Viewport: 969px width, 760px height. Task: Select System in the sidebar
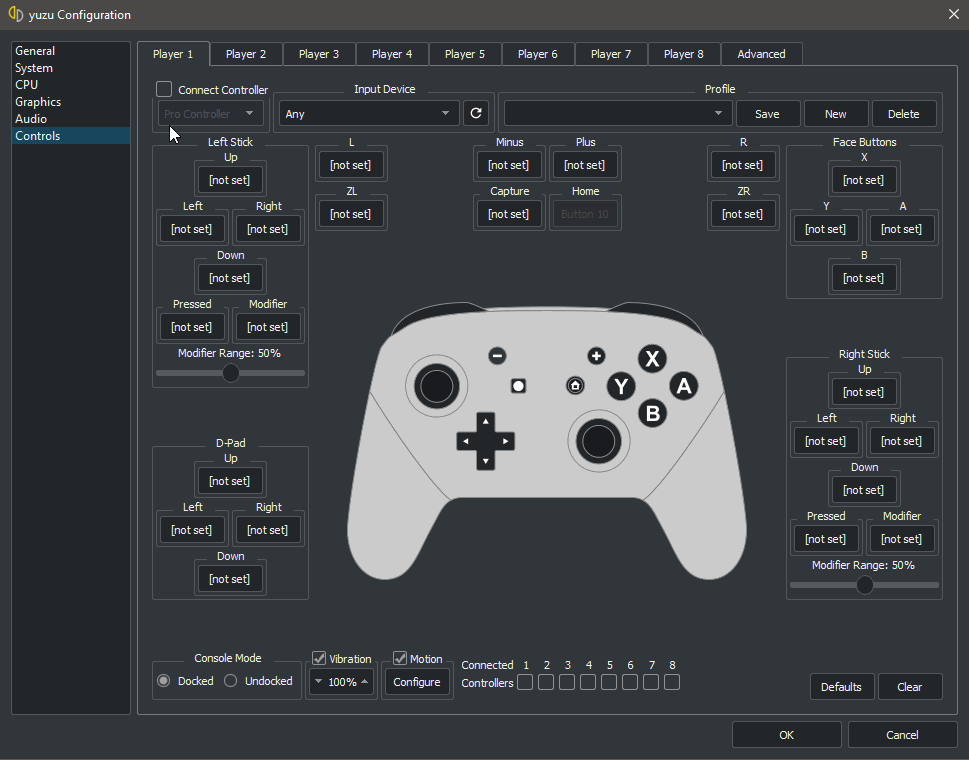71,68
